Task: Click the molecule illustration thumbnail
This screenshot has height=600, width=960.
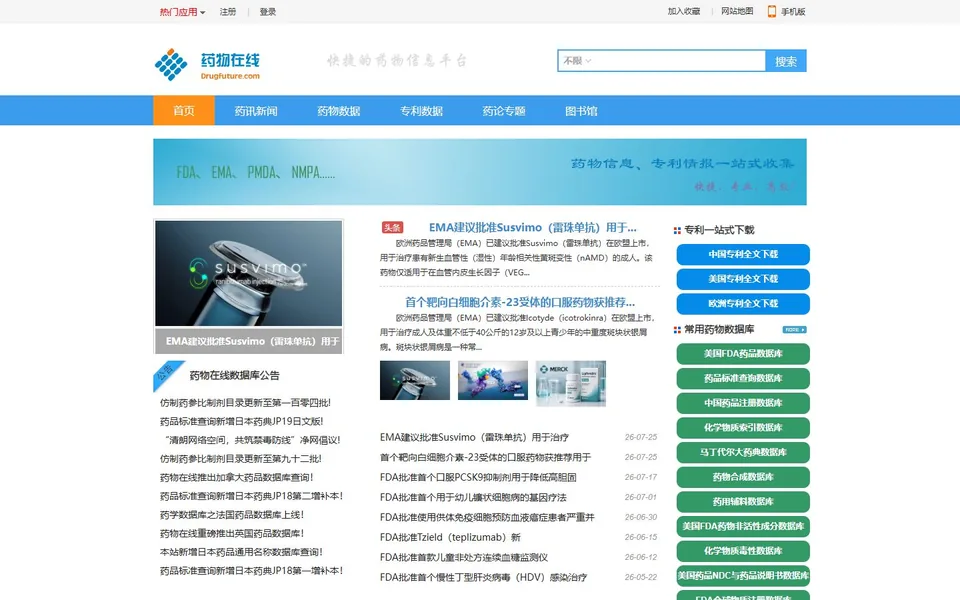Action: (493, 380)
